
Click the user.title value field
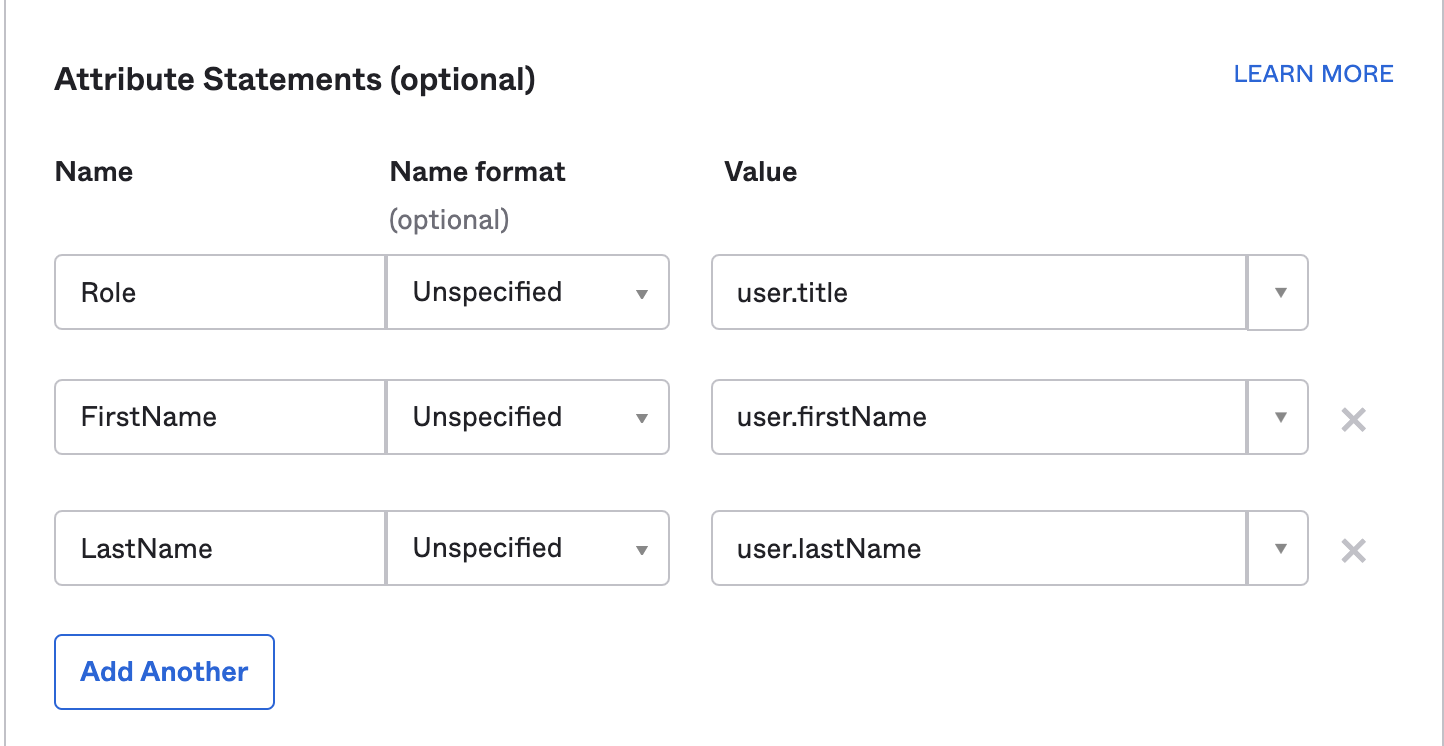[978, 293]
